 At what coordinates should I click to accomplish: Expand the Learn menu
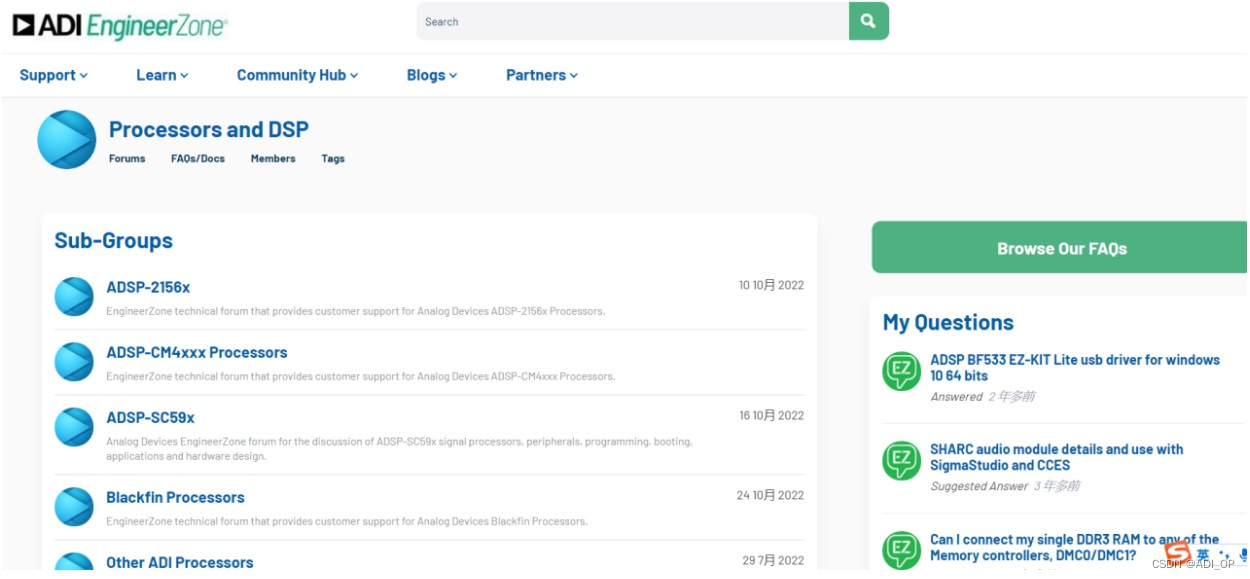pyautogui.click(x=162, y=75)
